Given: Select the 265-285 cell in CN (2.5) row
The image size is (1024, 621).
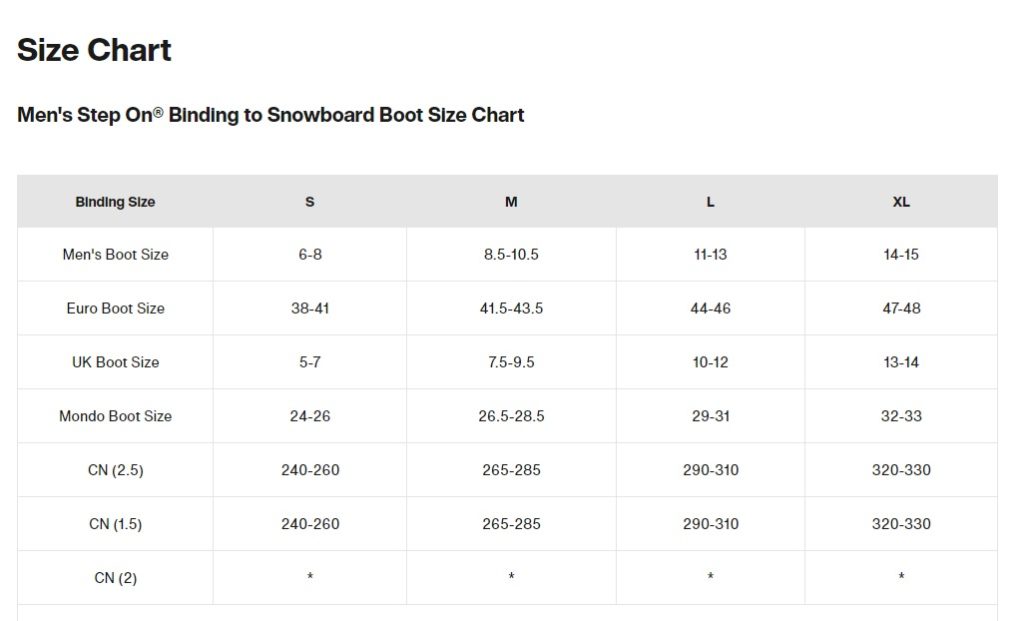Looking at the screenshot, I should (x=511, y=470).
